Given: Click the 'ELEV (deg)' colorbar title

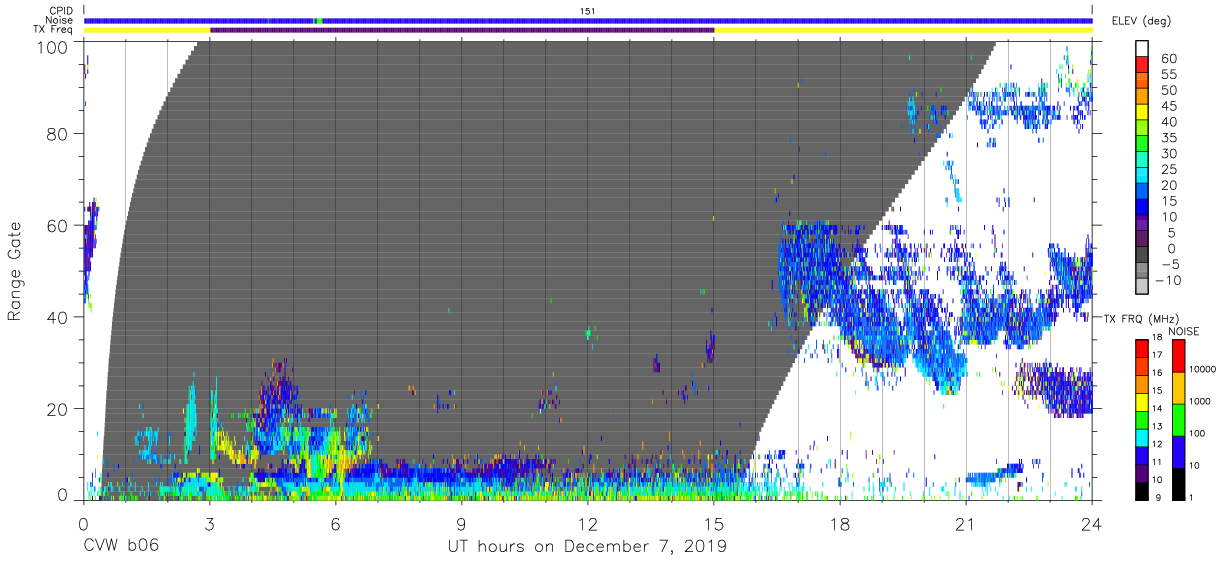Looking at the screenshot, I should pyautogui.click(x=1141, y=20).
